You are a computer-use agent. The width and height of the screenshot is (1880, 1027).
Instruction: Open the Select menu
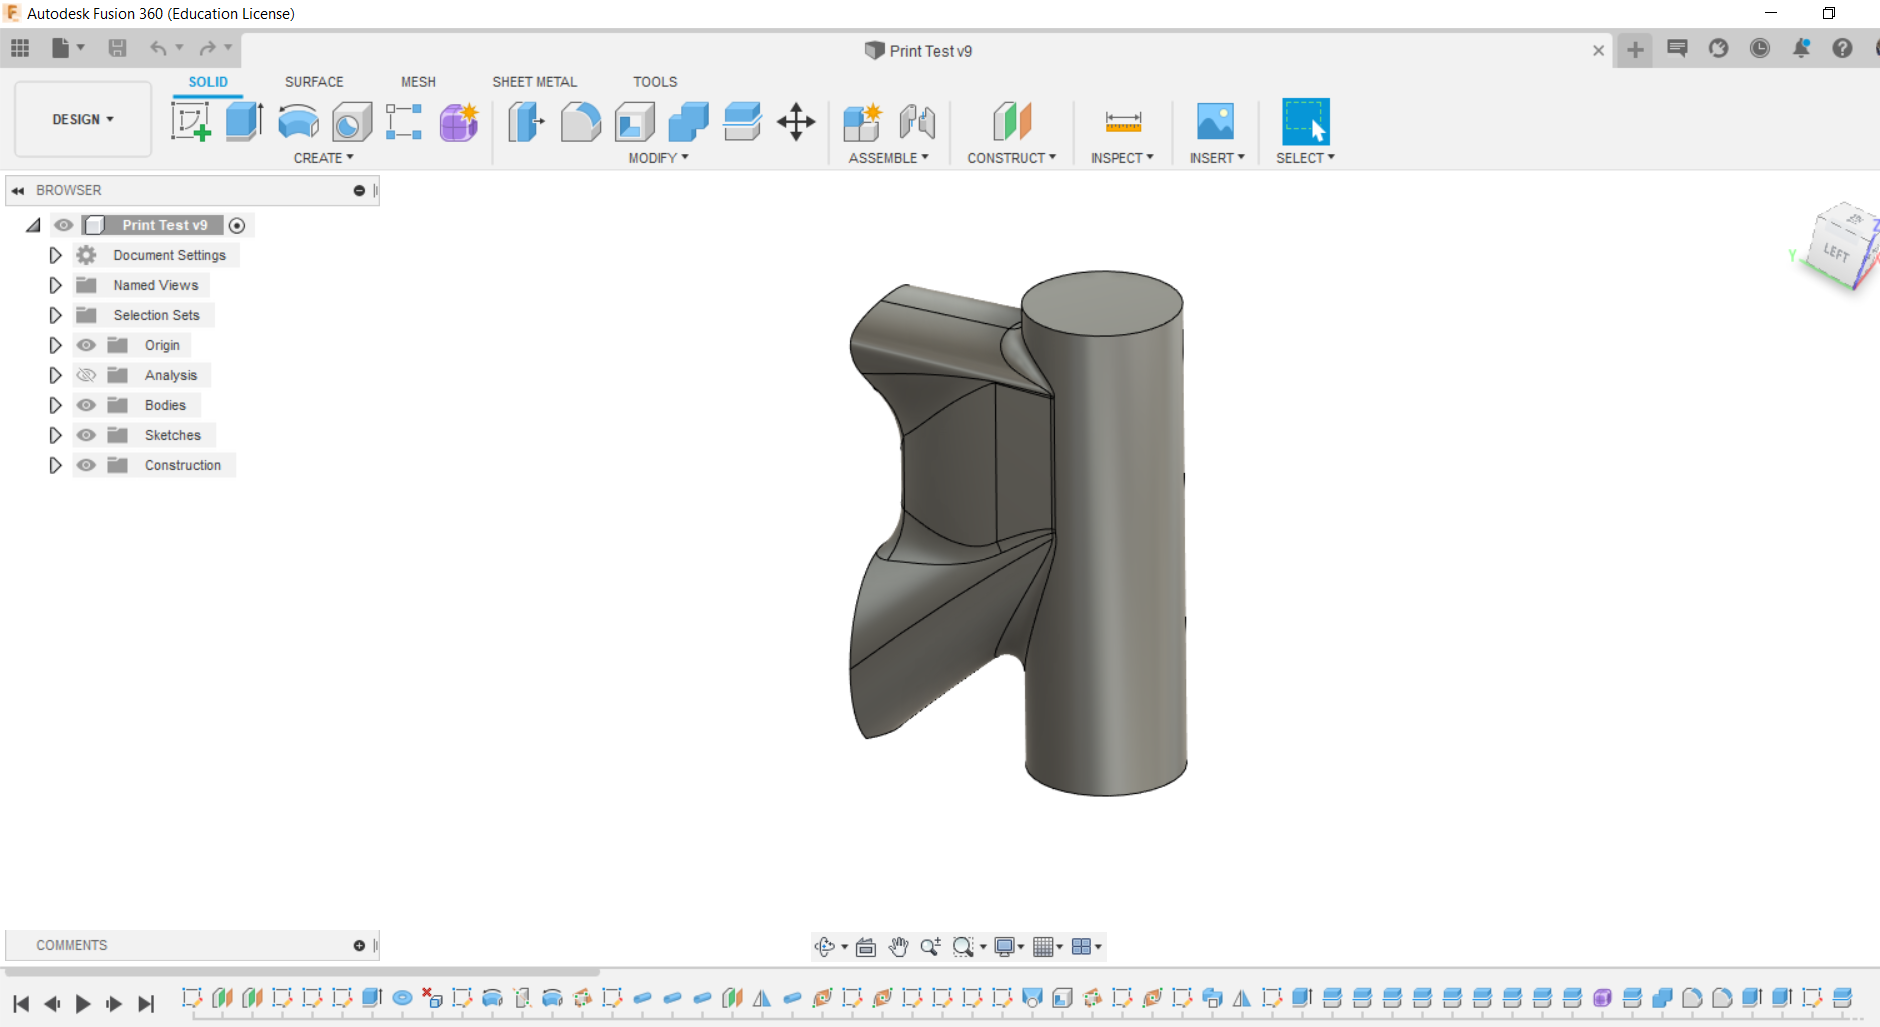[1305, 158]
